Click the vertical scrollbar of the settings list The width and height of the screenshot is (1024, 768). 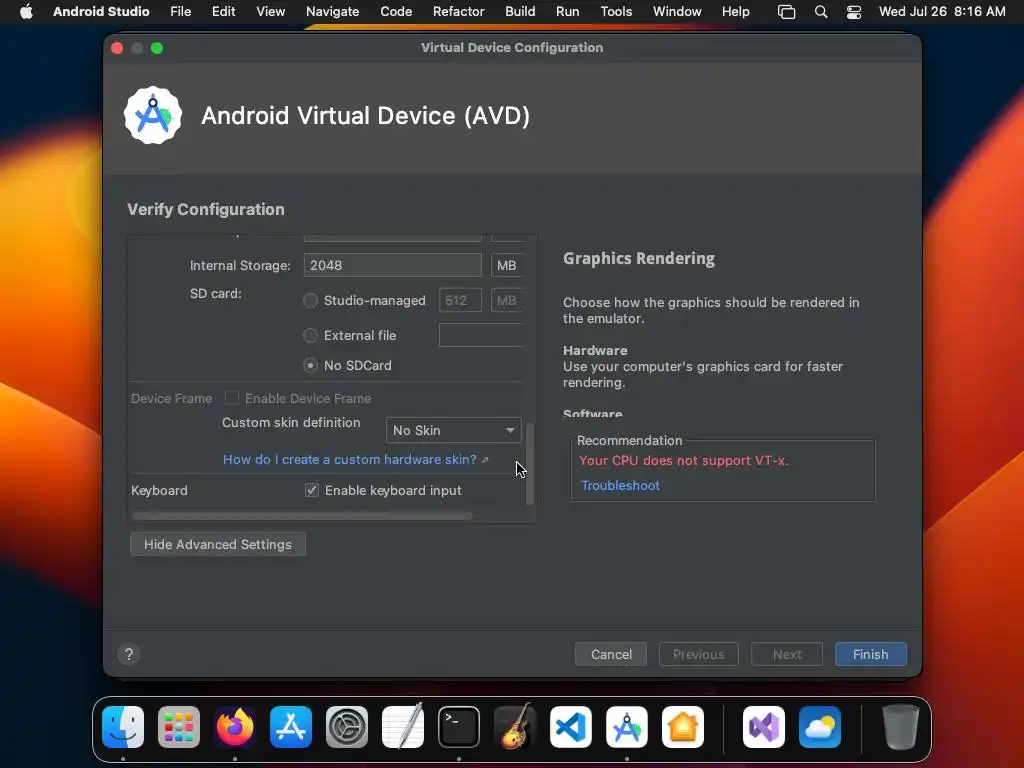pyautogui.click(x=530, y=464)
